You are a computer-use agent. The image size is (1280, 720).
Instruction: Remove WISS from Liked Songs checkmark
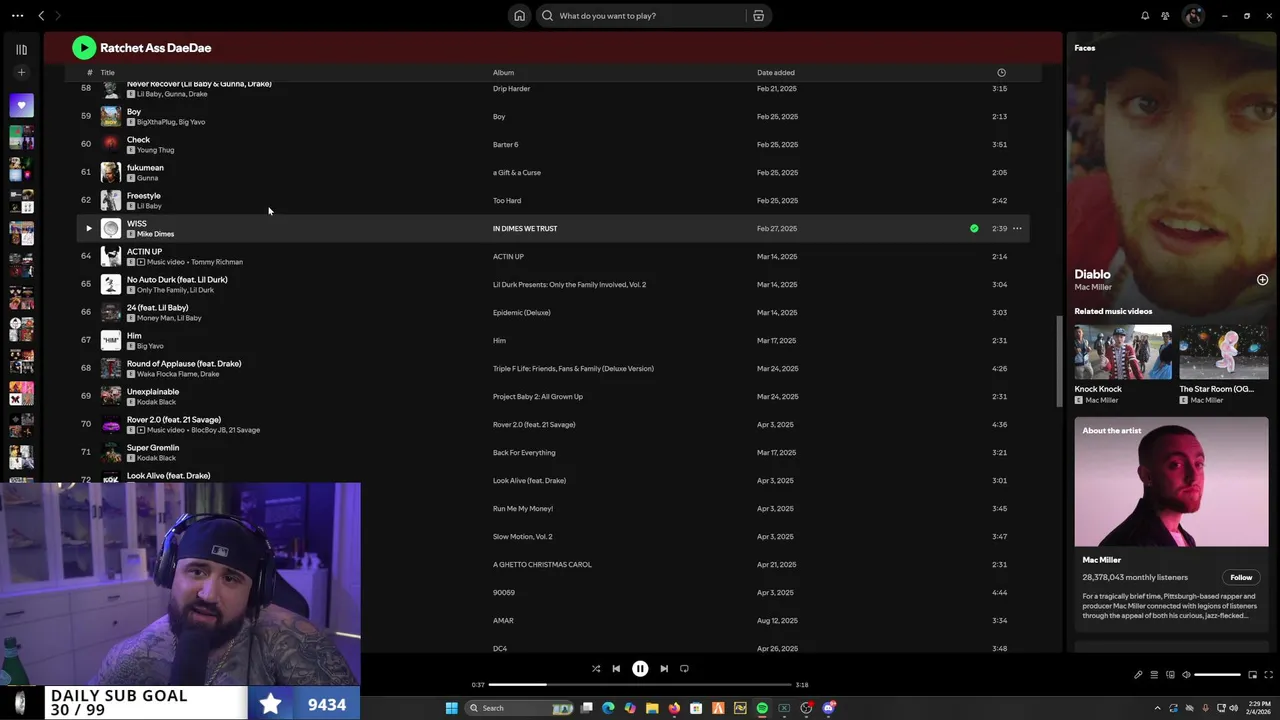(x=974, y=228)
